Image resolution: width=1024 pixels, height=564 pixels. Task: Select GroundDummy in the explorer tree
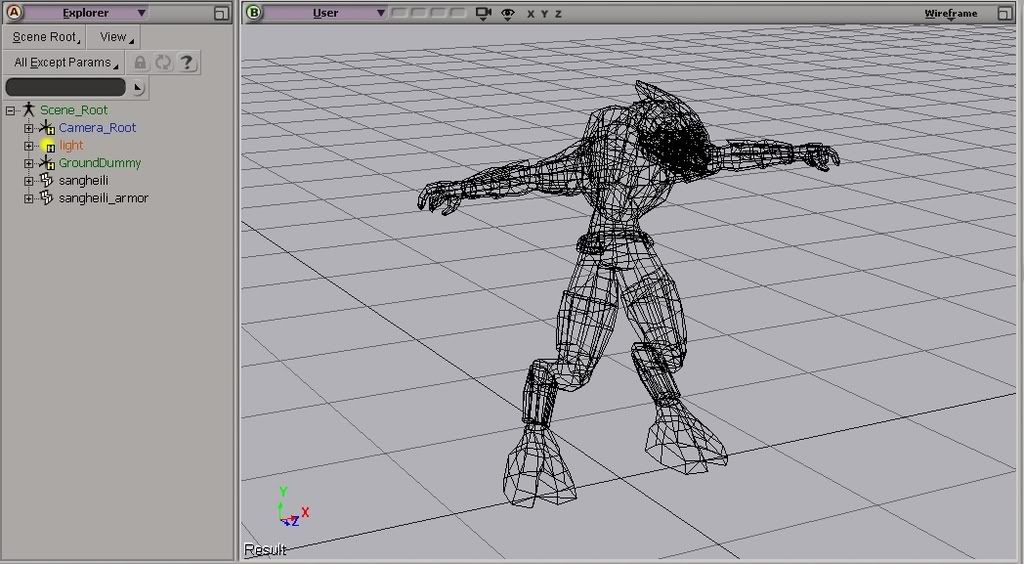(x=100, y=163)
